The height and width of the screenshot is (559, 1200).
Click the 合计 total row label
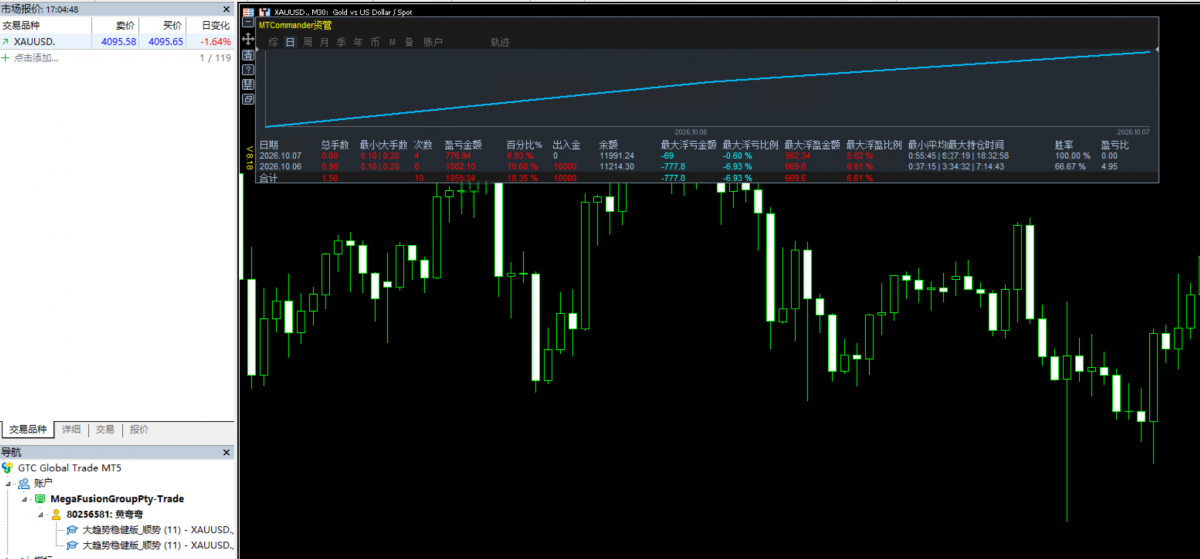268,178
